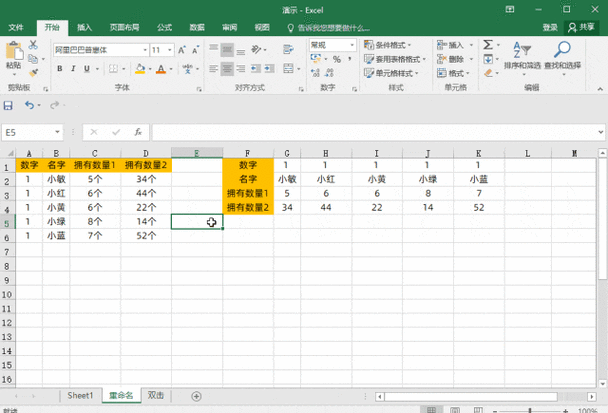Collapse the ribbon with chevron
The height and width of the screenshot is (413, 608).
(600, 89)
